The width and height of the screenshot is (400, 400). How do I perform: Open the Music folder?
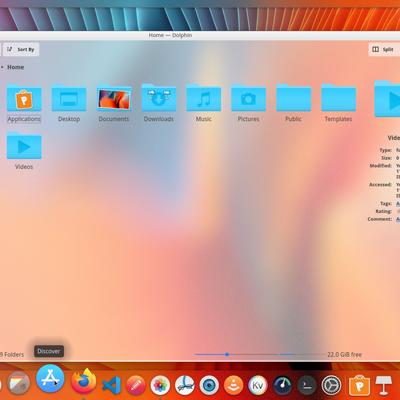pos(204,98)
